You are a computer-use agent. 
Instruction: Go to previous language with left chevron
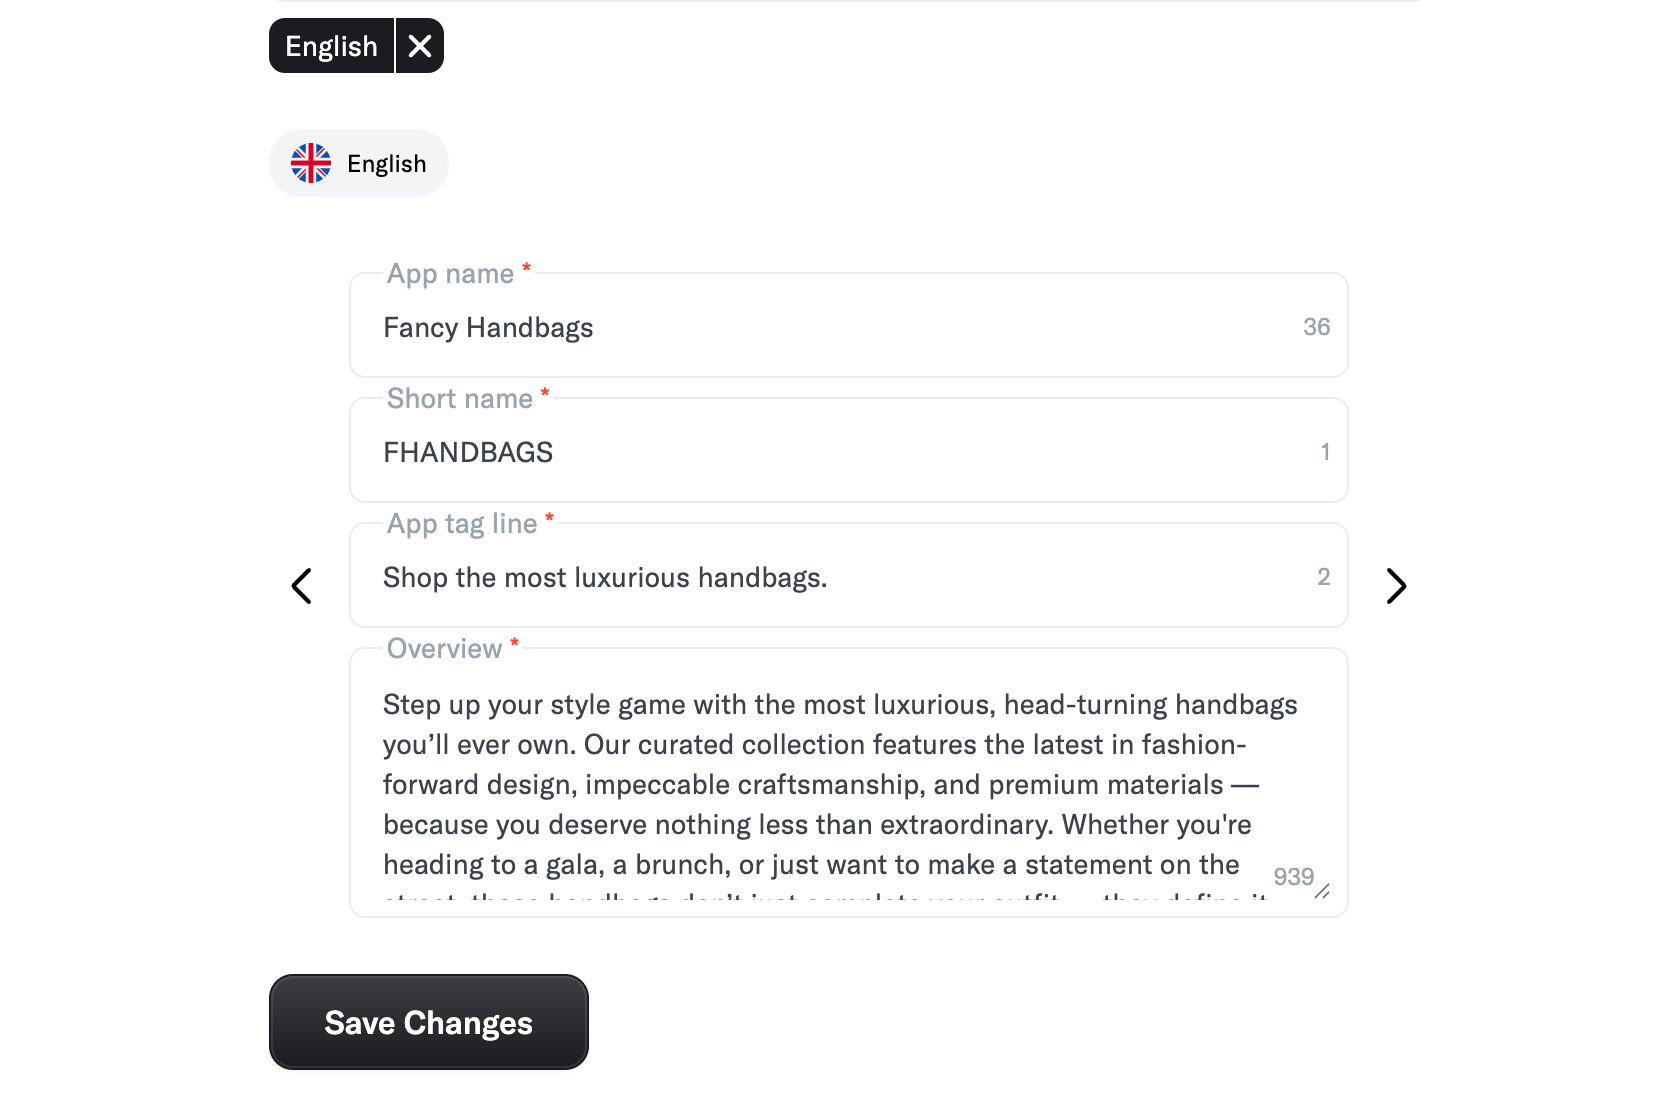point(302,586)
